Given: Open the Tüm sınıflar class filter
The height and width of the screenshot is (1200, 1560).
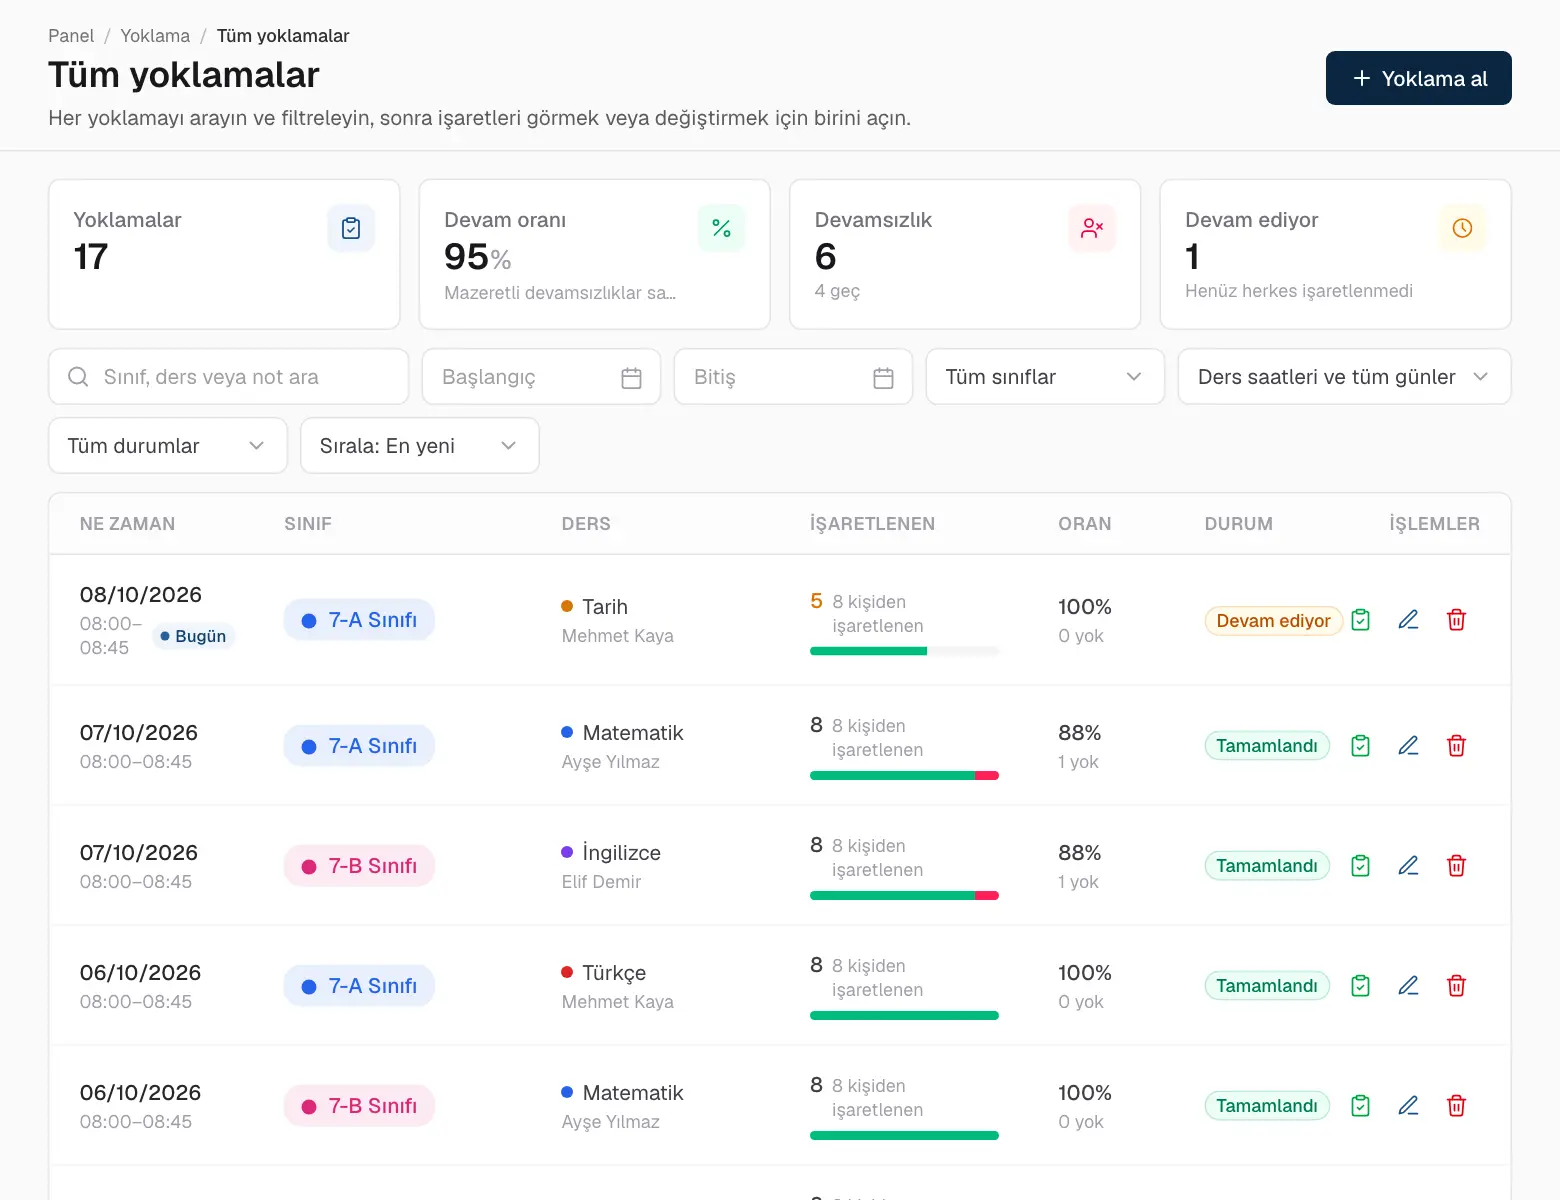Looking at the screenshot, I should [x=1045, y=377].
